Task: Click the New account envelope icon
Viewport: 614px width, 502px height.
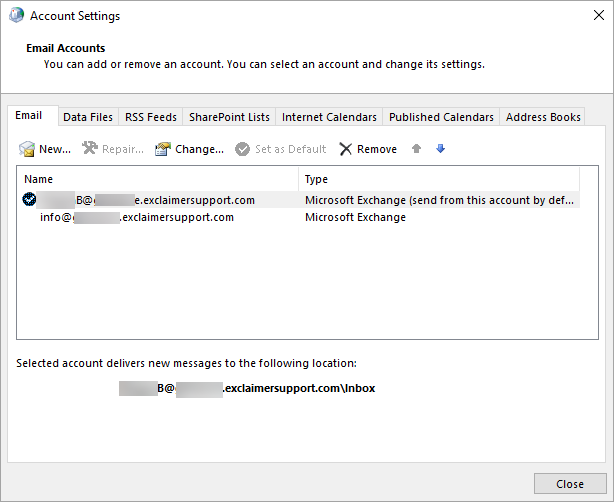Action: tap(27, 149)
